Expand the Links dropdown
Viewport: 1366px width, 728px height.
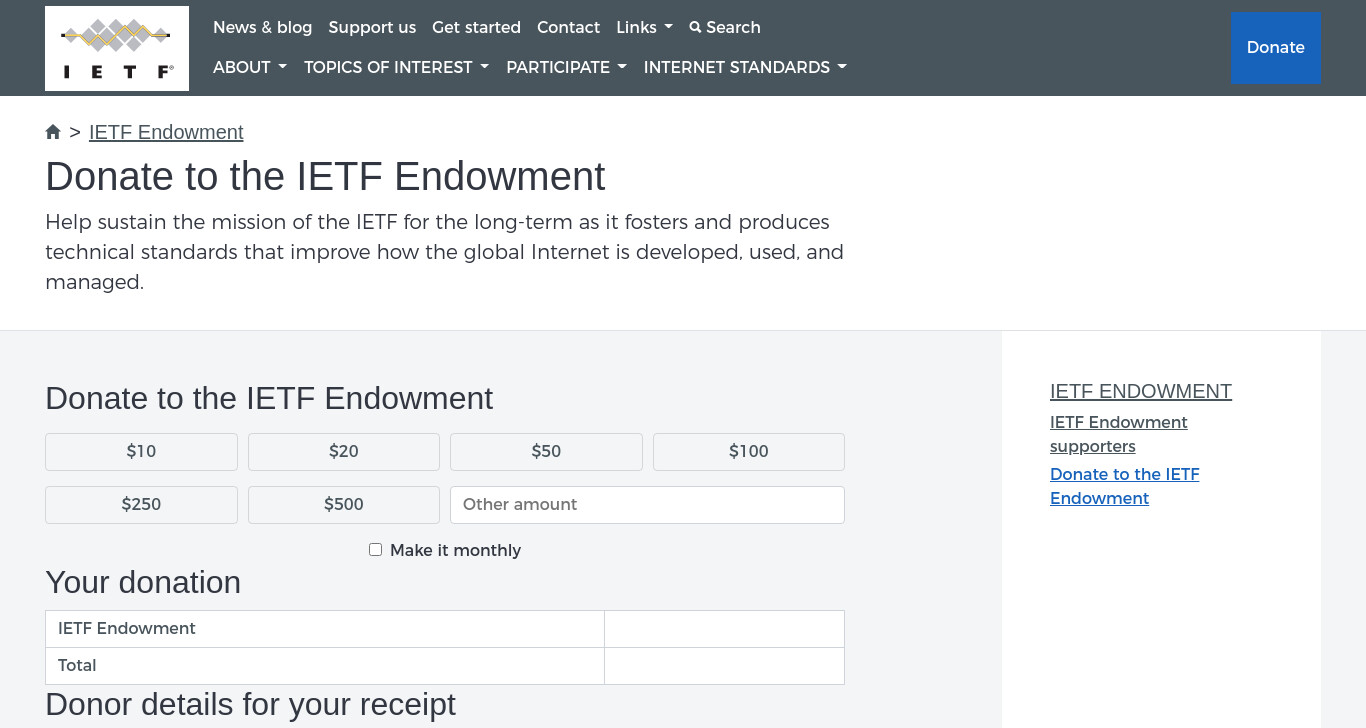pyautogui.click(x=644, y=27)
